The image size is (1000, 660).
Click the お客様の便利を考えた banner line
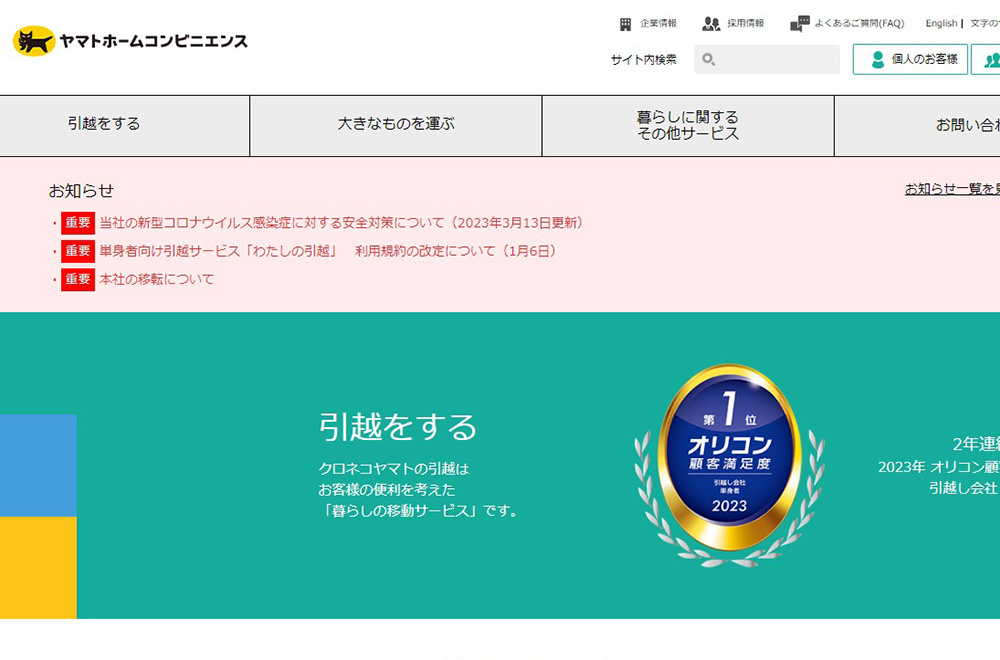pos(386,490)
